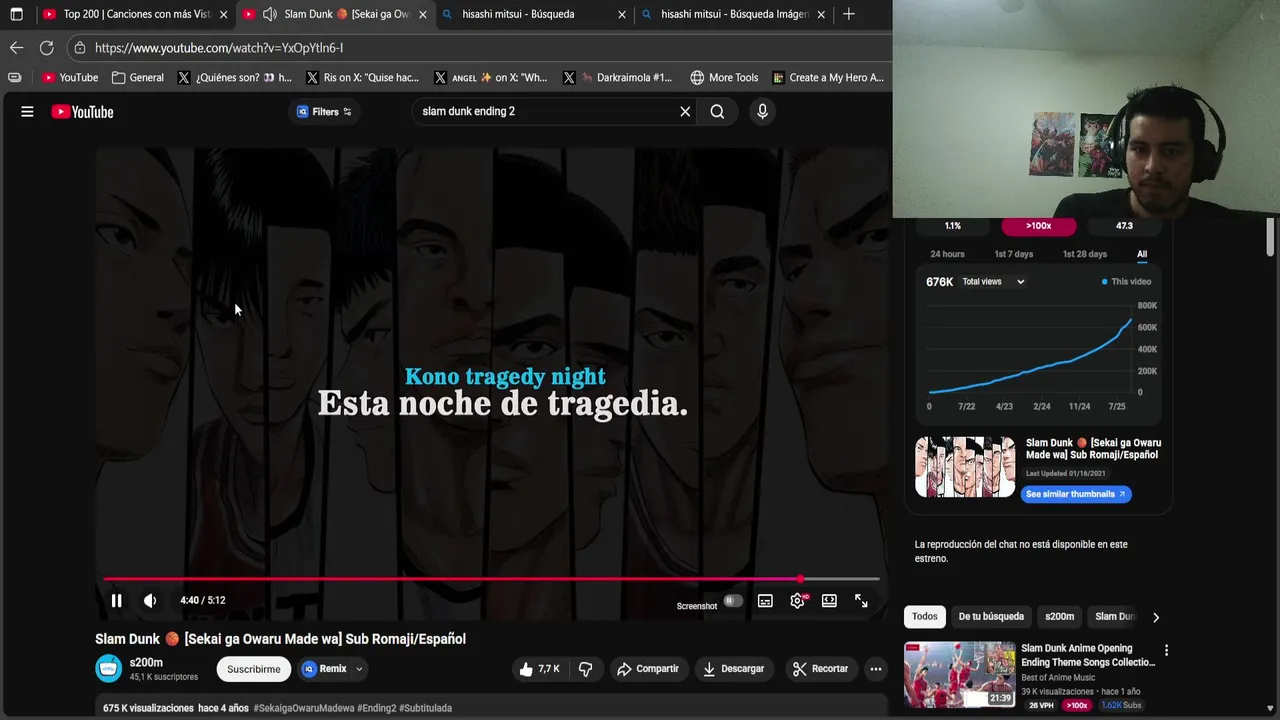Open the YouTube bookmark
This screenshot has height=720, width=1280.
[70, 77]
